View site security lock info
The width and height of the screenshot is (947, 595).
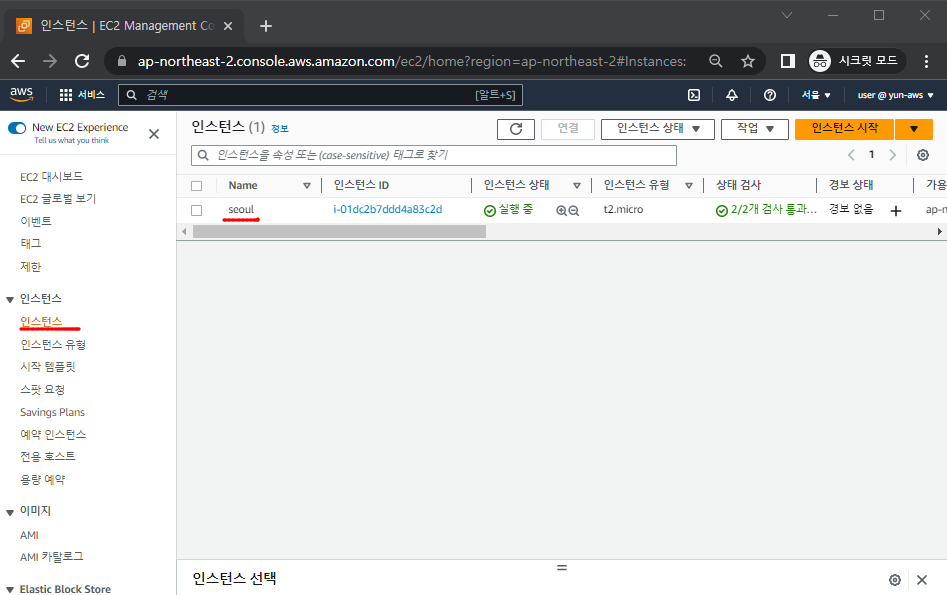pos(122,61)
